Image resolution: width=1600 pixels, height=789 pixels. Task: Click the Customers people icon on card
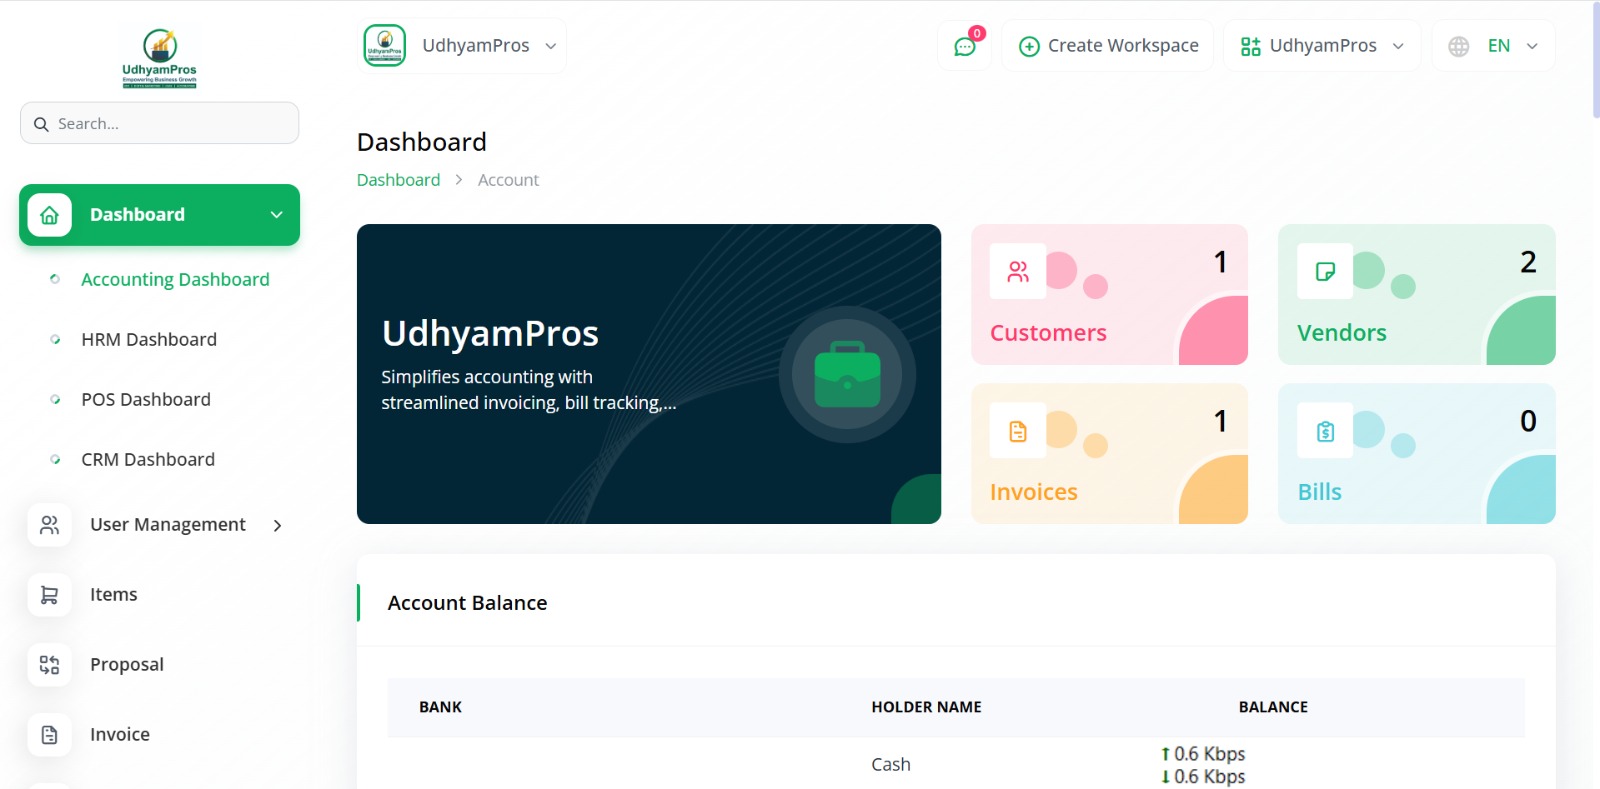(1018, 272)
